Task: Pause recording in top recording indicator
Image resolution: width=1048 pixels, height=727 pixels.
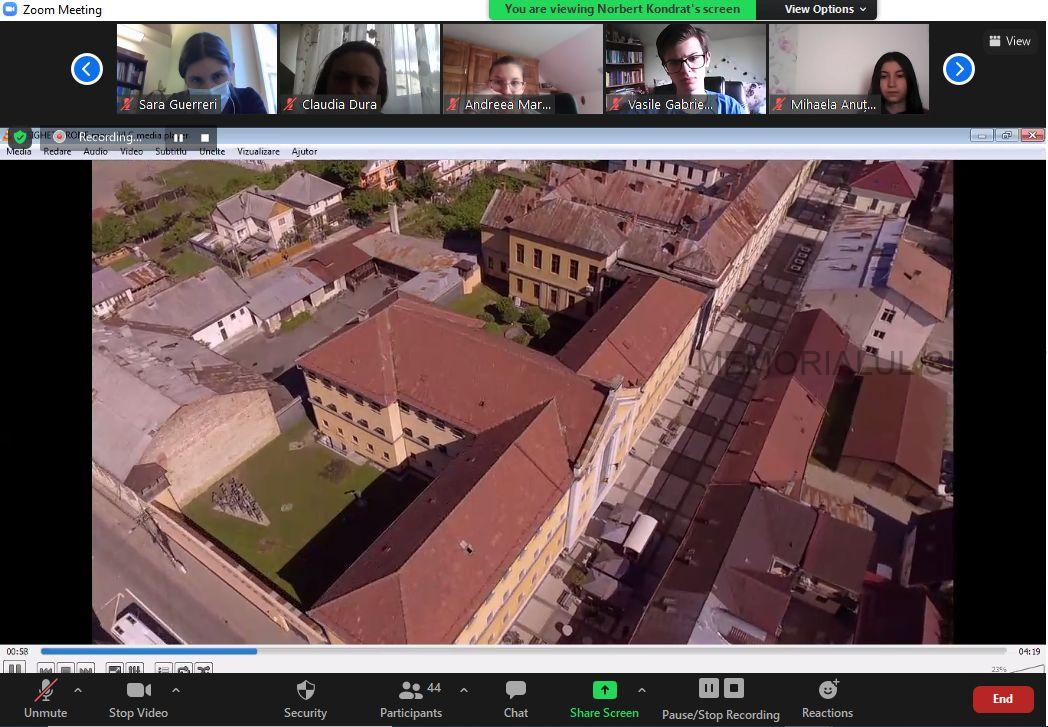Action: [x=178, y=137]
